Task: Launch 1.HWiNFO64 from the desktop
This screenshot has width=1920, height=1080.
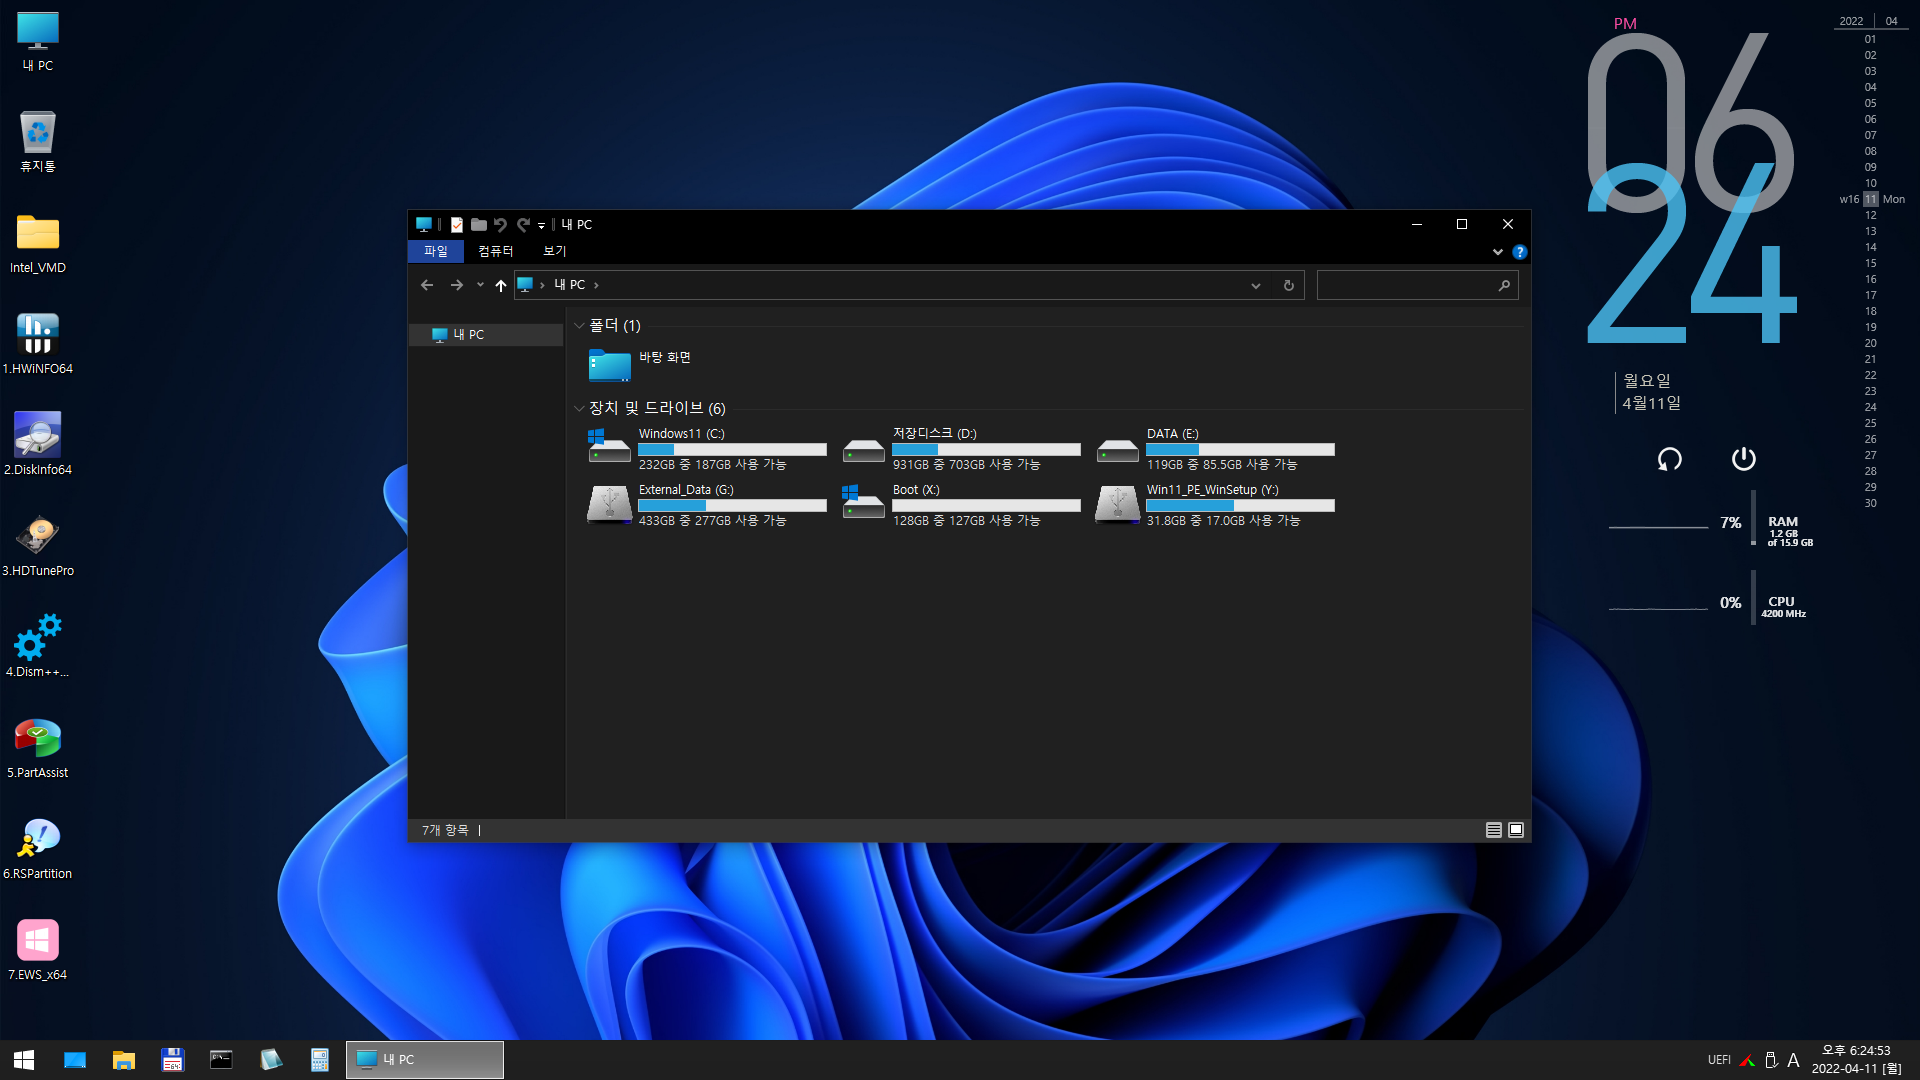Action: tap(38, 344)
